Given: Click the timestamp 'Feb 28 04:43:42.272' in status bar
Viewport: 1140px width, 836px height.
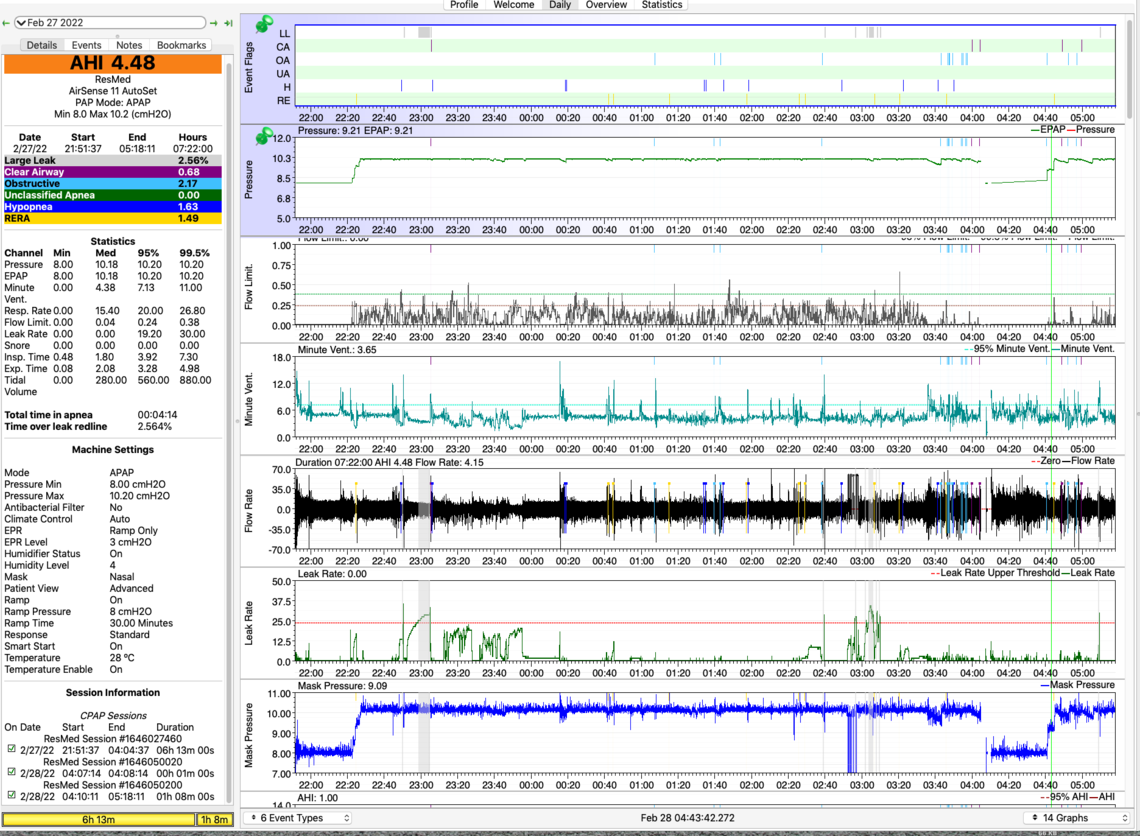Looking at the screenshot, I should pos(687,818).
